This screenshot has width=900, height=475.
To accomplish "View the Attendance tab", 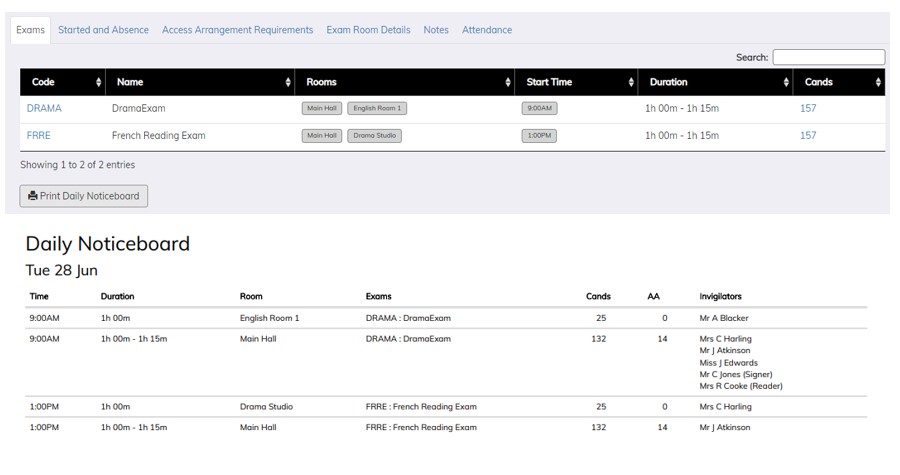I will [x=487, y=30].
